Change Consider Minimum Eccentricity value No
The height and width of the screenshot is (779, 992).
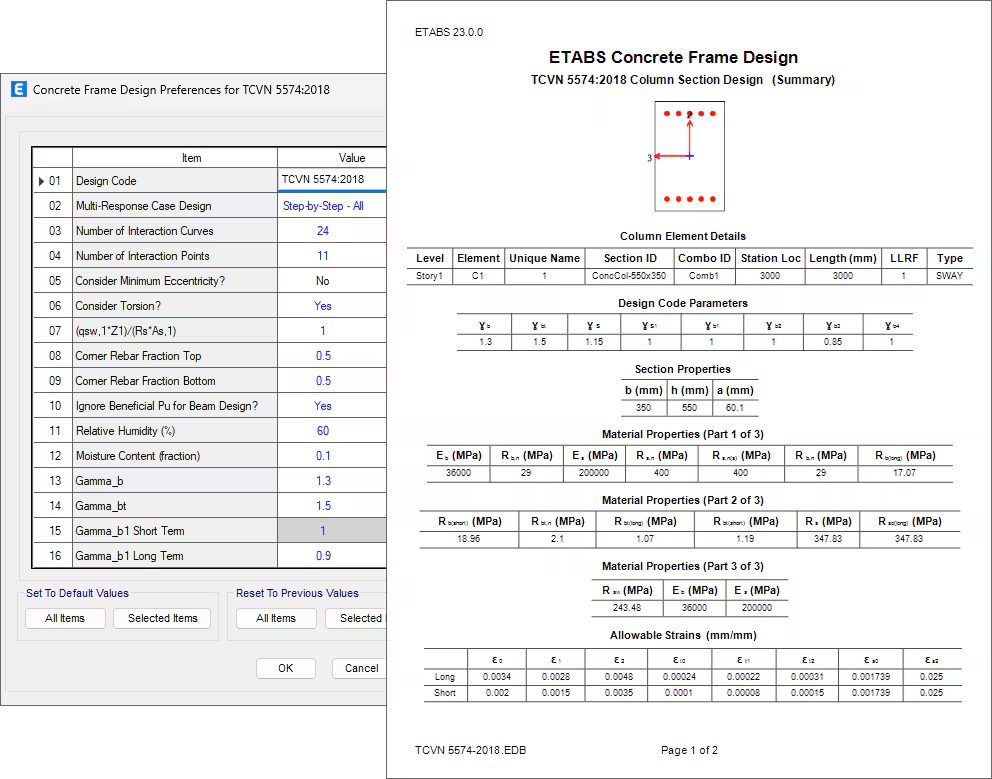(x=323, y=281)
